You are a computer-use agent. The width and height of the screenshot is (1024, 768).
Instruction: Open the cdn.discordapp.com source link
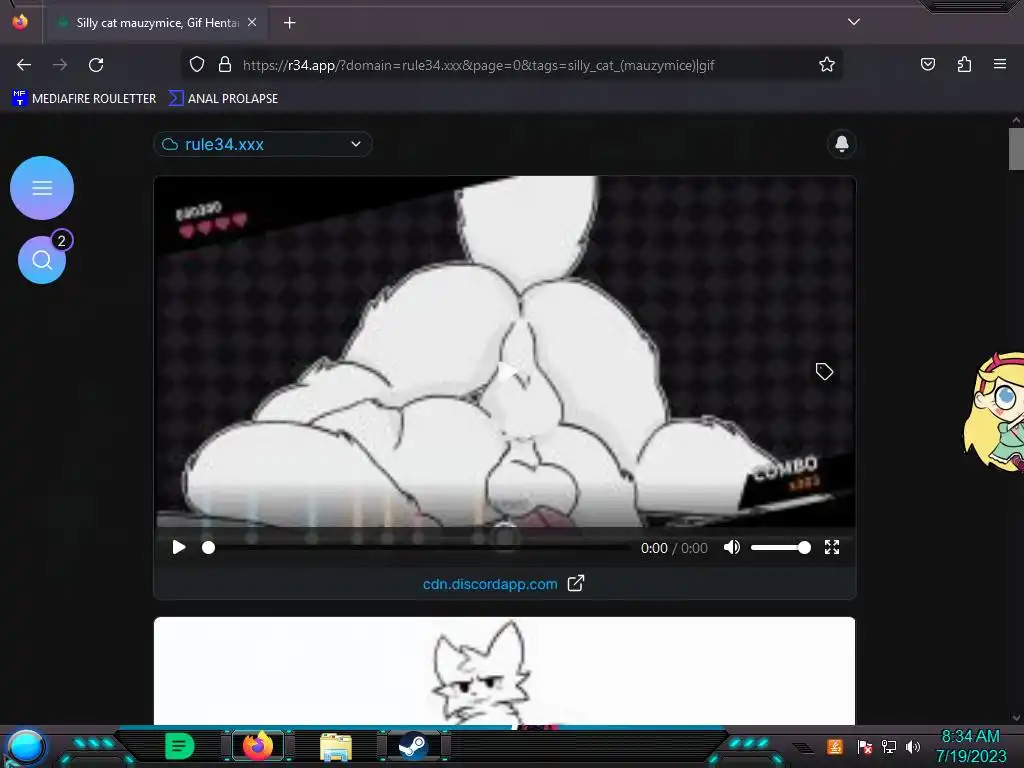pos(490,584)
